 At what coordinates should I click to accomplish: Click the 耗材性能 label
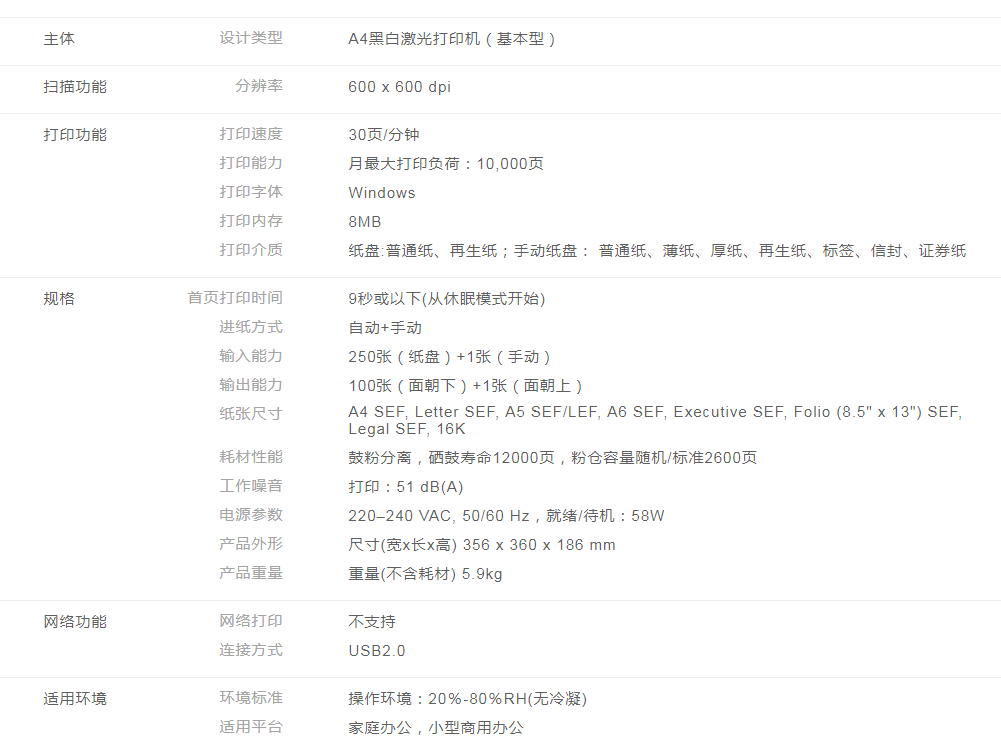click(251, 457)
